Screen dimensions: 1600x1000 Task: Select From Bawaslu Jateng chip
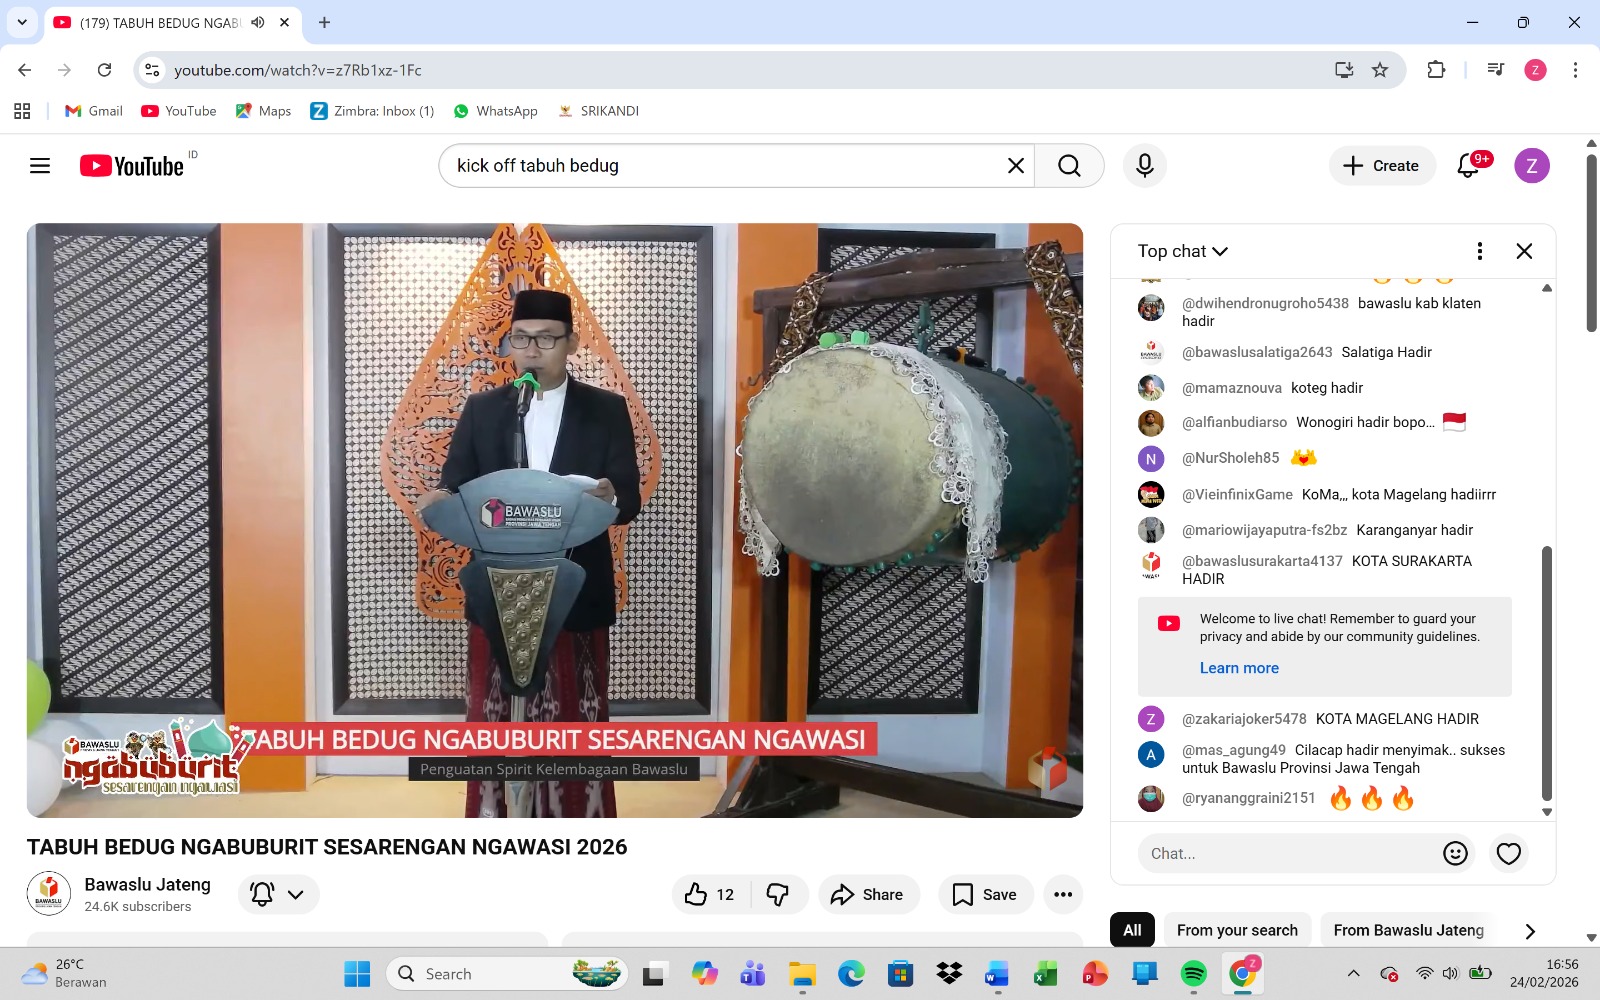1408,930
